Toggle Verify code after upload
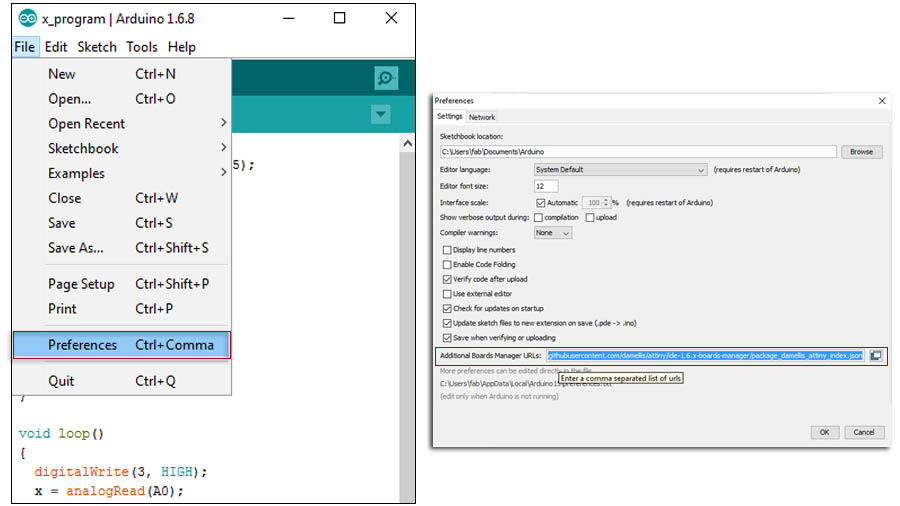Image resolution: width=900 pixels, height=506 pixels. (447, 279)
